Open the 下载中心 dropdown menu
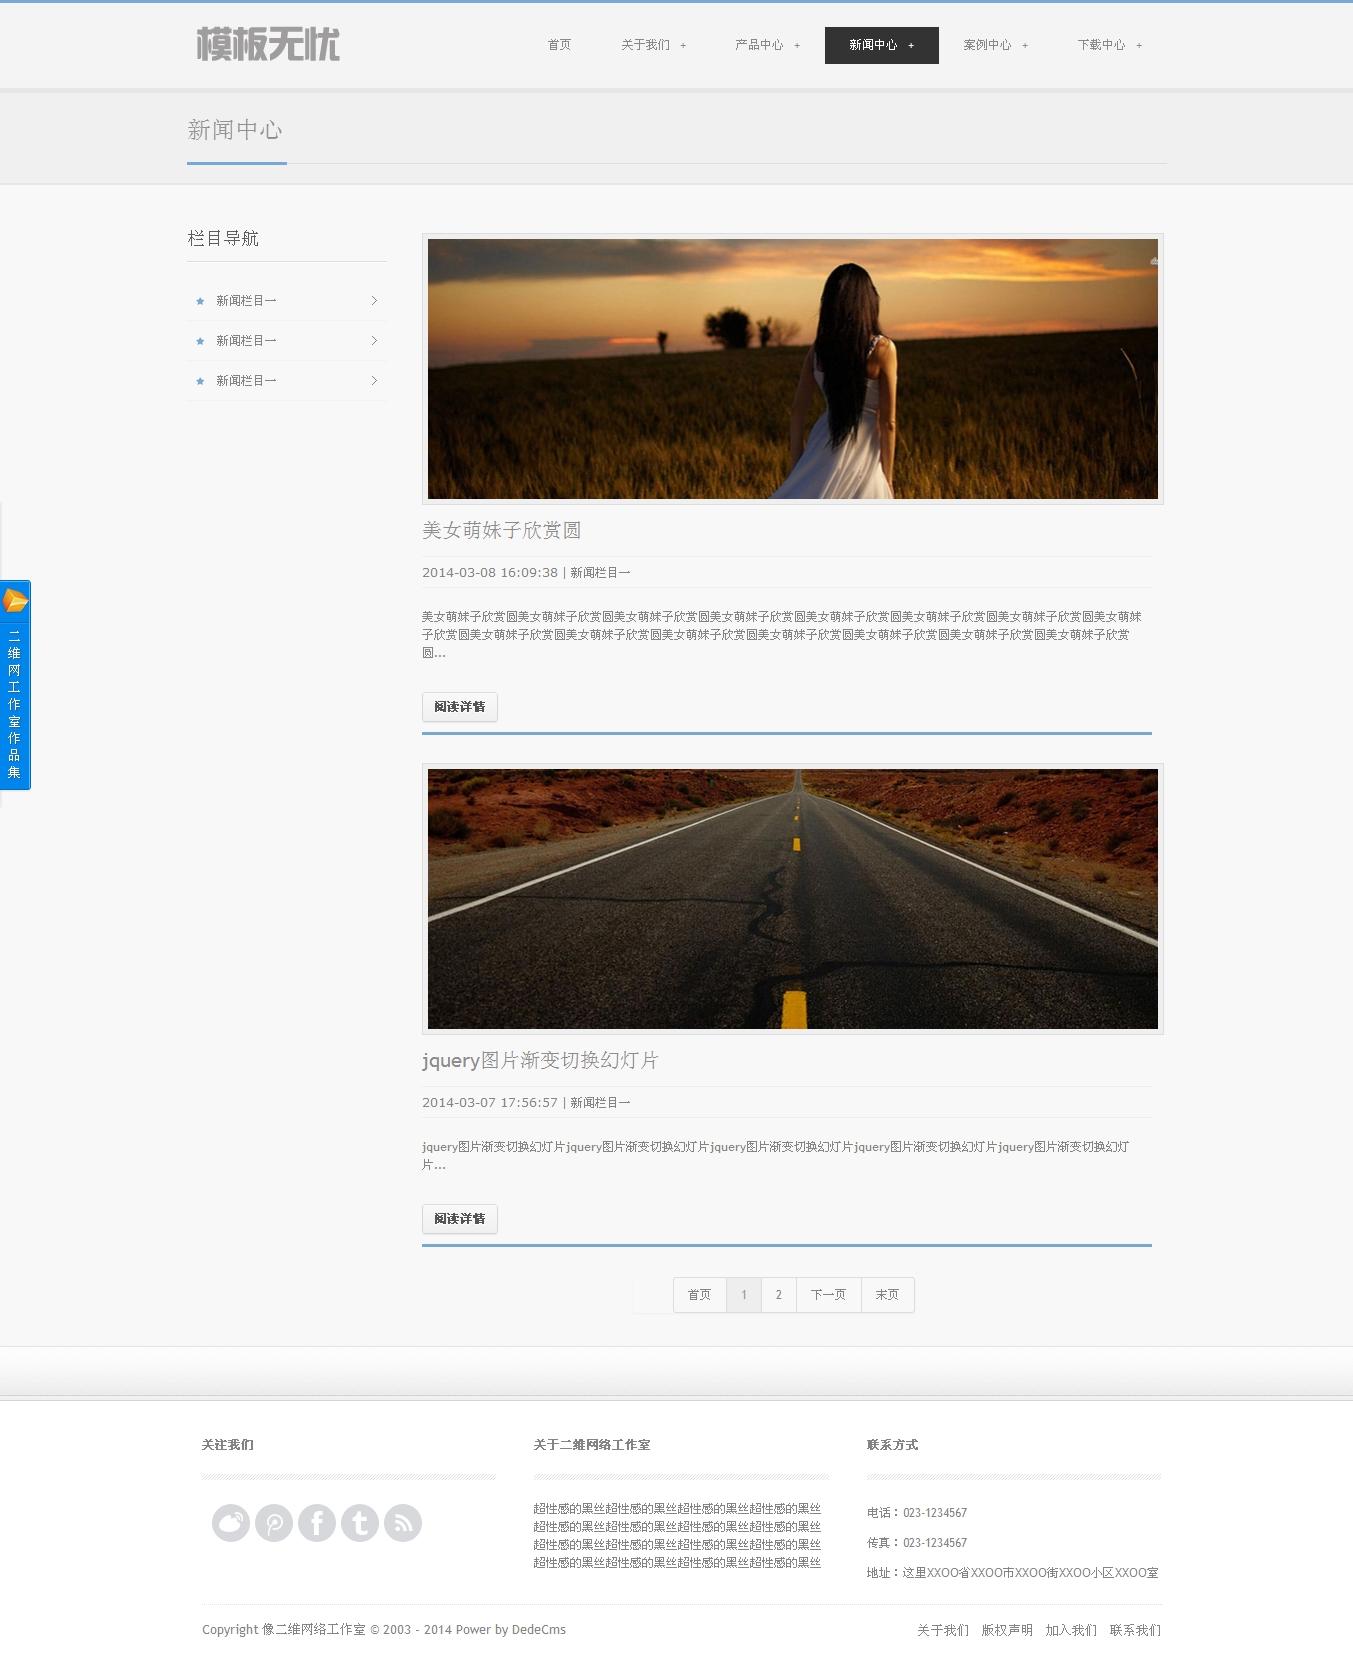Viewport: 1353px width, 1666px height. pyautogui.click(x=1109, y=45)
